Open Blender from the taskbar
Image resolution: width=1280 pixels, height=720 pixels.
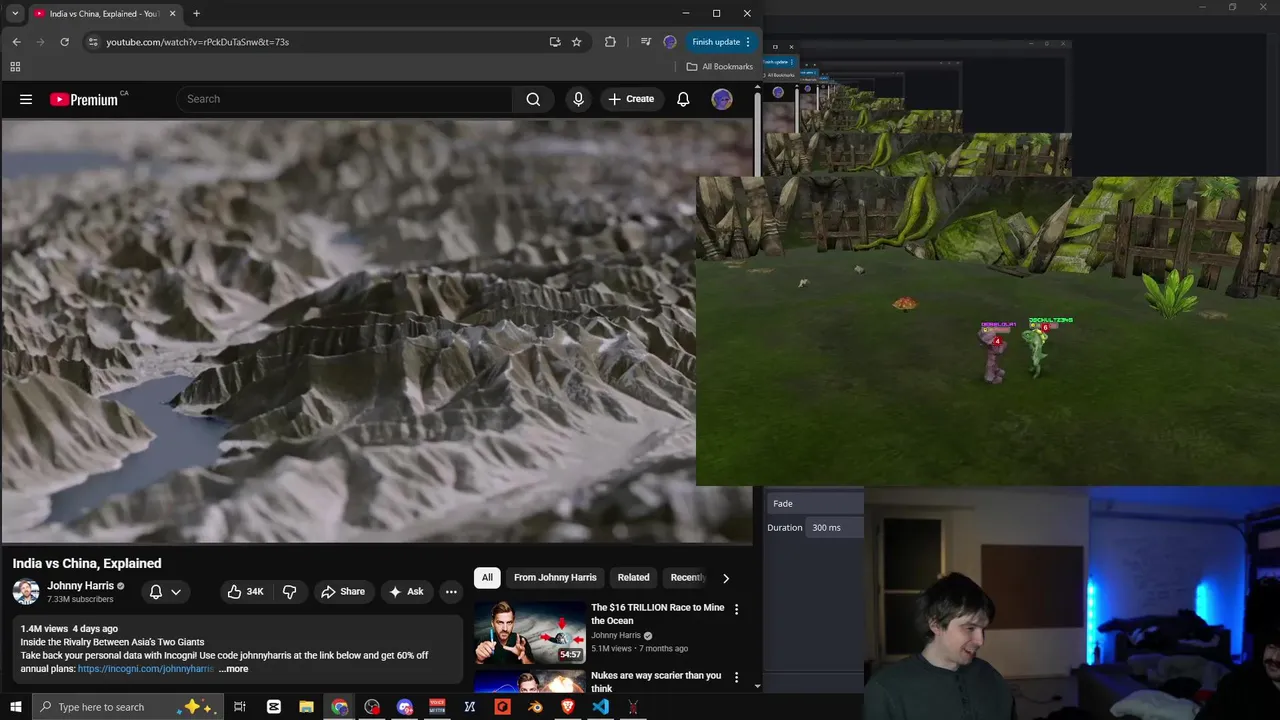pyautogui.click(x=535, y=707)
